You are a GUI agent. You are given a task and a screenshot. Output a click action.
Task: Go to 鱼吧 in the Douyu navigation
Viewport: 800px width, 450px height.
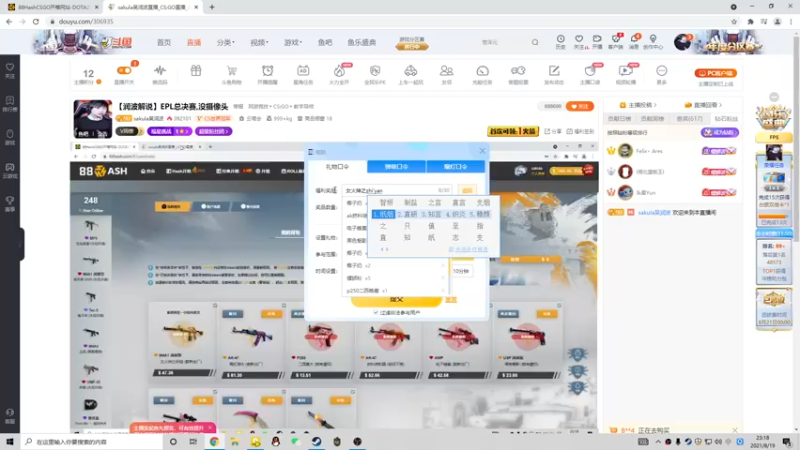tap(325, 42)
